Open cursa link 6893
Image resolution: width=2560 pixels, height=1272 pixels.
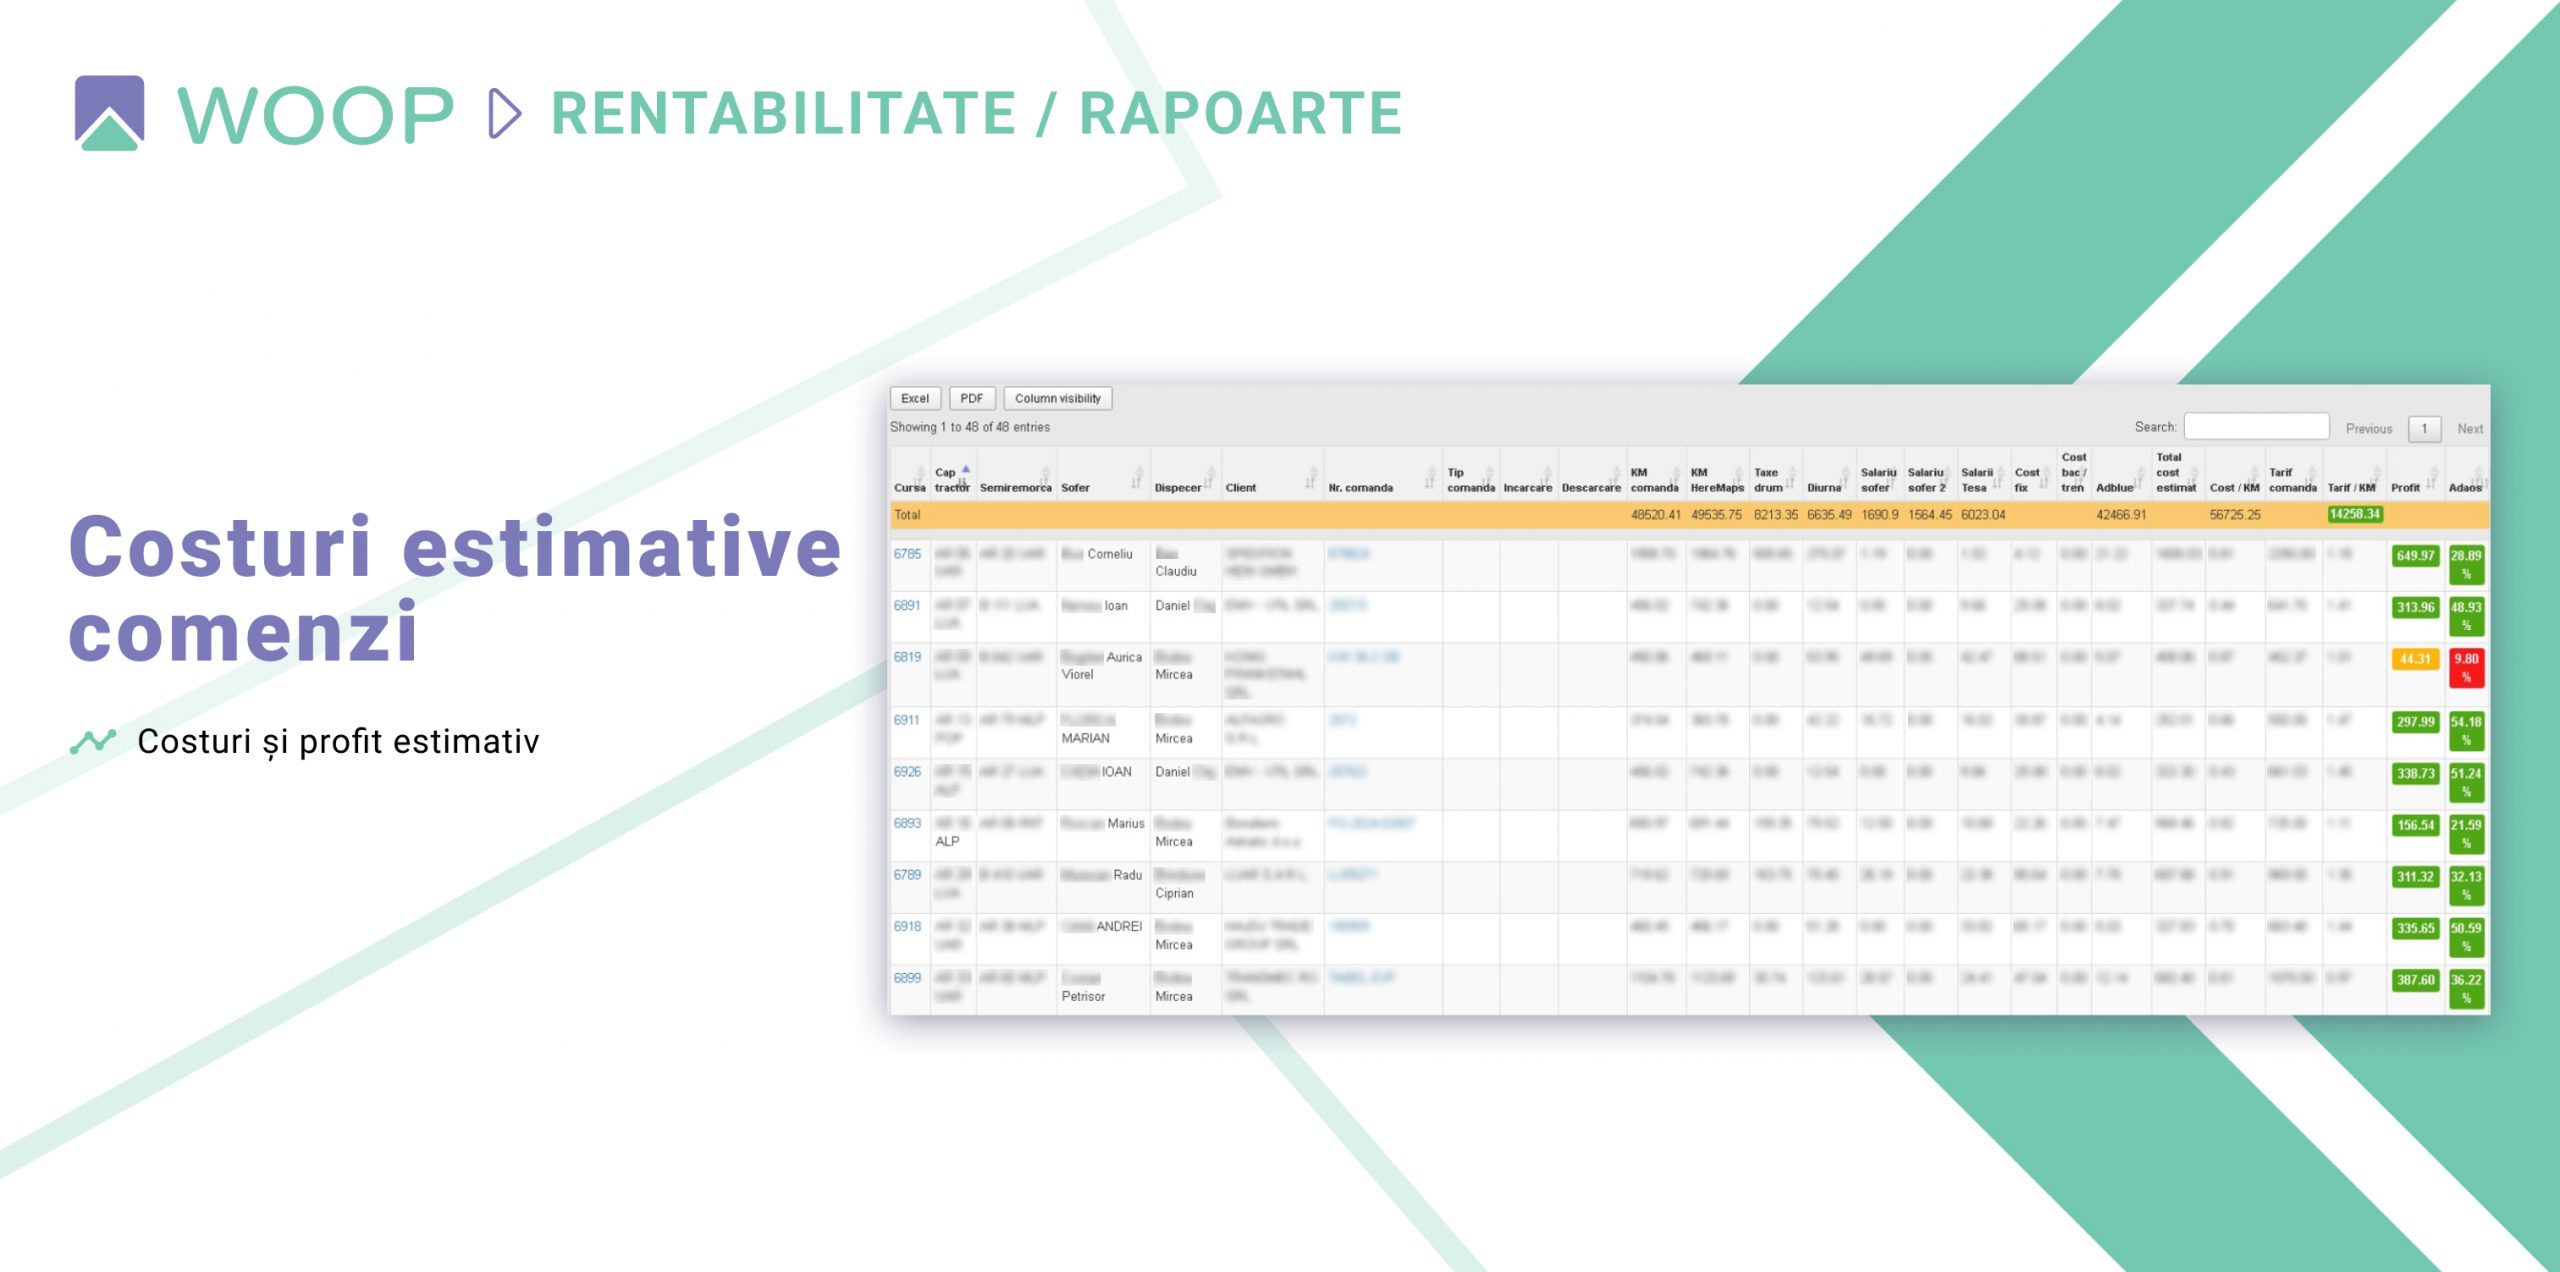[x=907, y=824]
